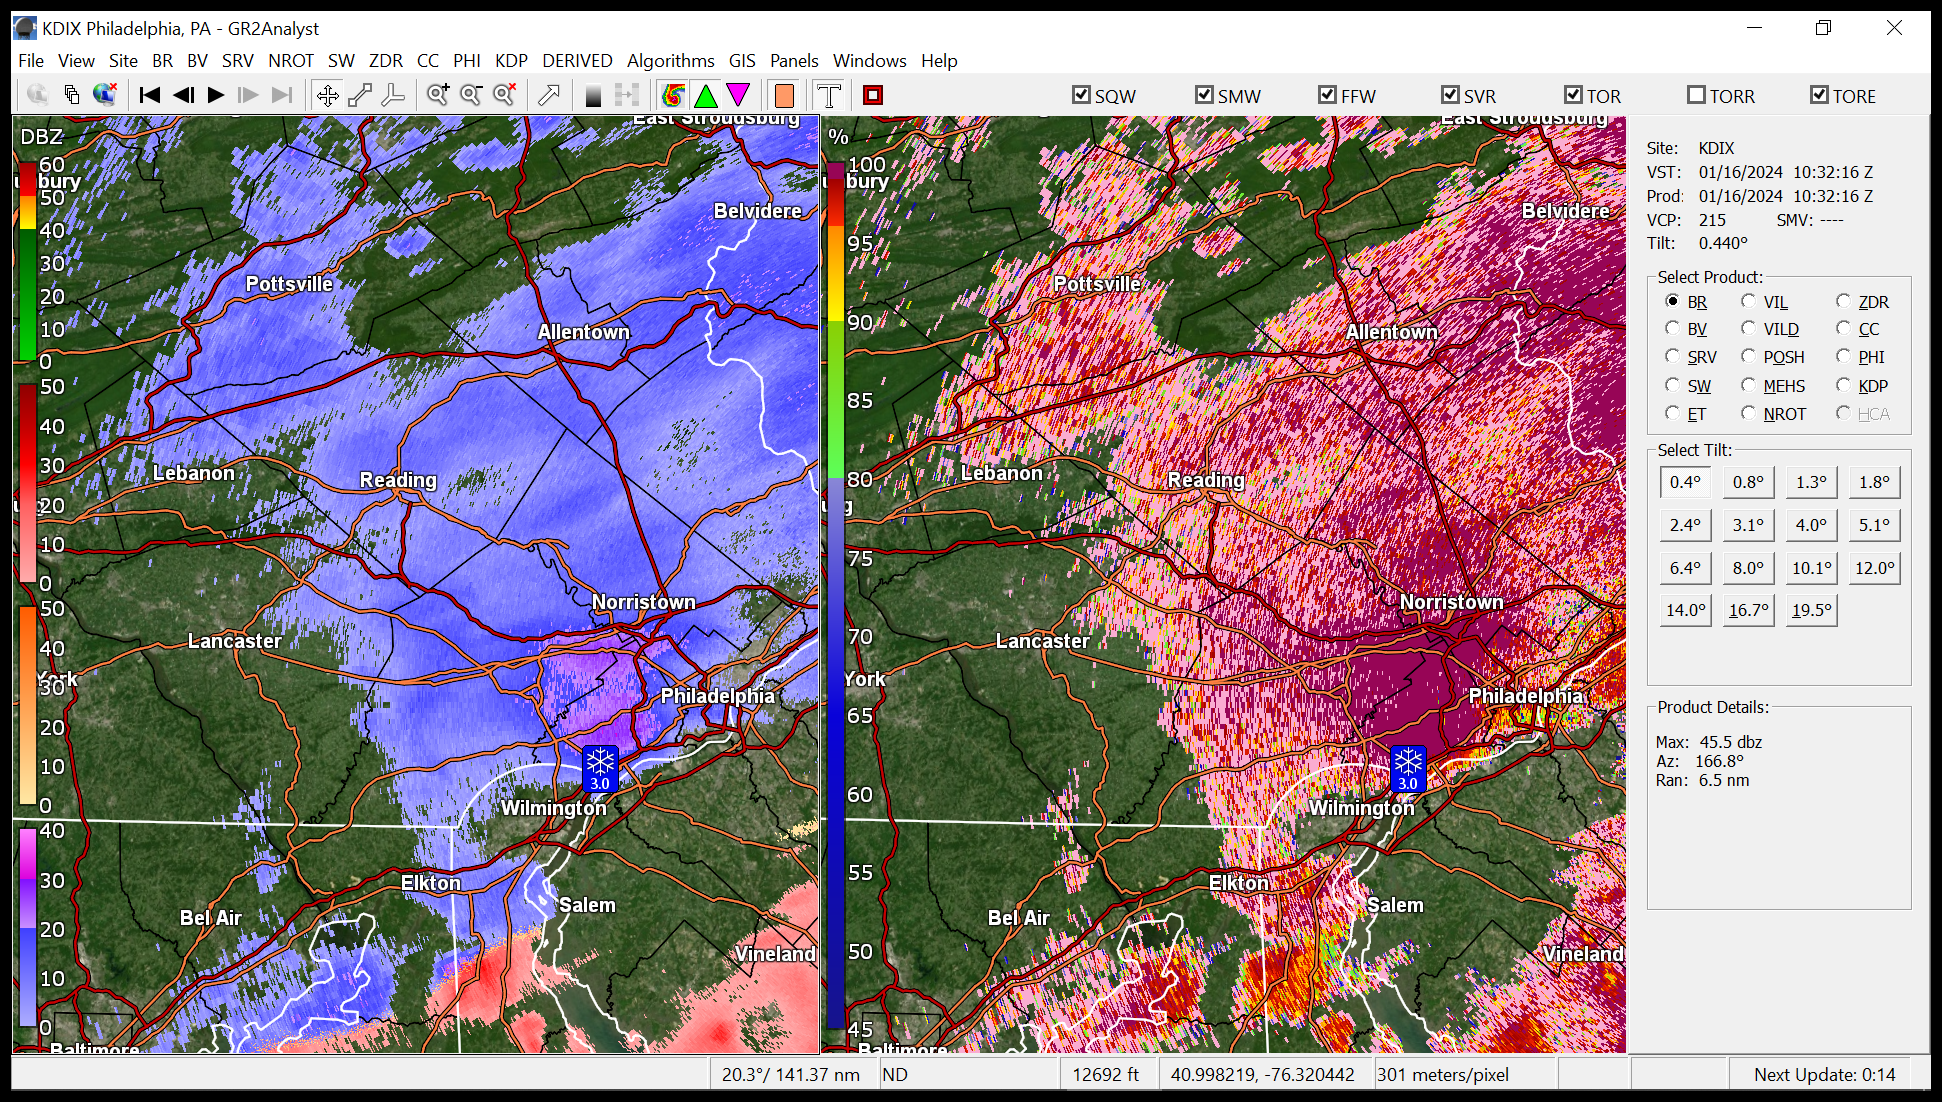1942x1102 pixels.
Task: Click the snowflake 3.0 marker in left panel
Action: click(x=600, y=768)
